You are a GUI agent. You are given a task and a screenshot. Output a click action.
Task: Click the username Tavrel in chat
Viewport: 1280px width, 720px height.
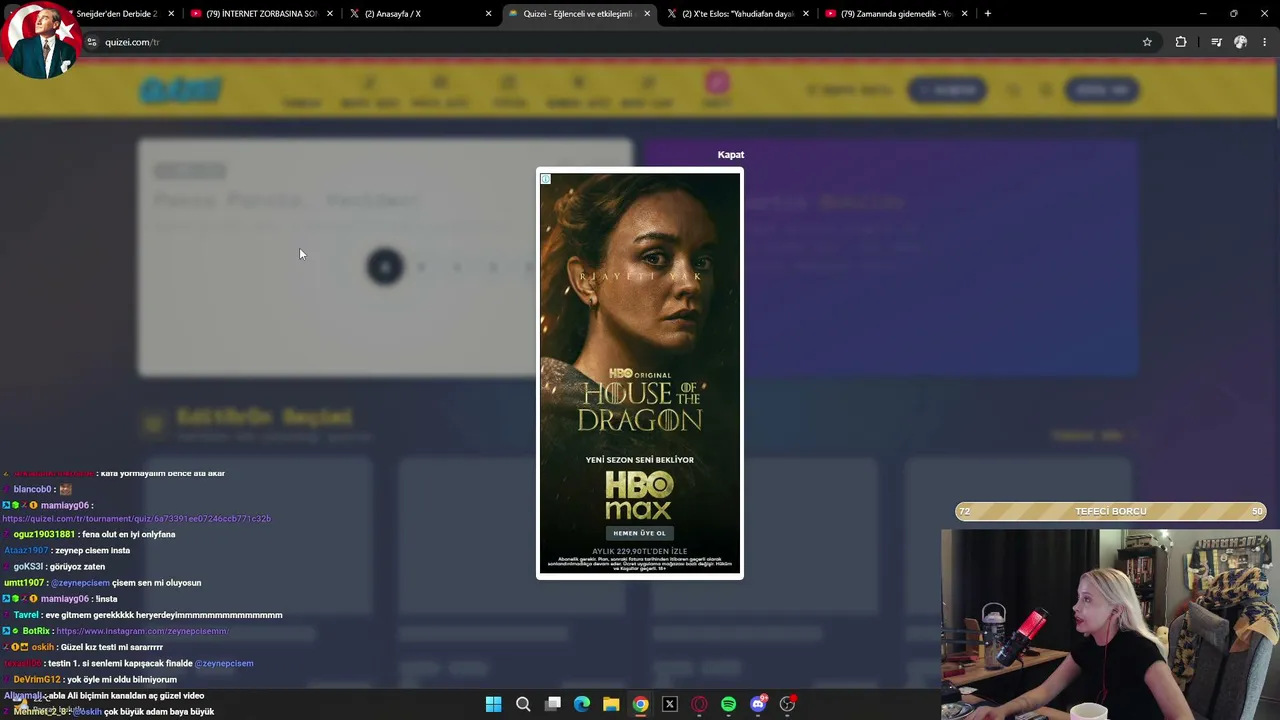[28, 615]
